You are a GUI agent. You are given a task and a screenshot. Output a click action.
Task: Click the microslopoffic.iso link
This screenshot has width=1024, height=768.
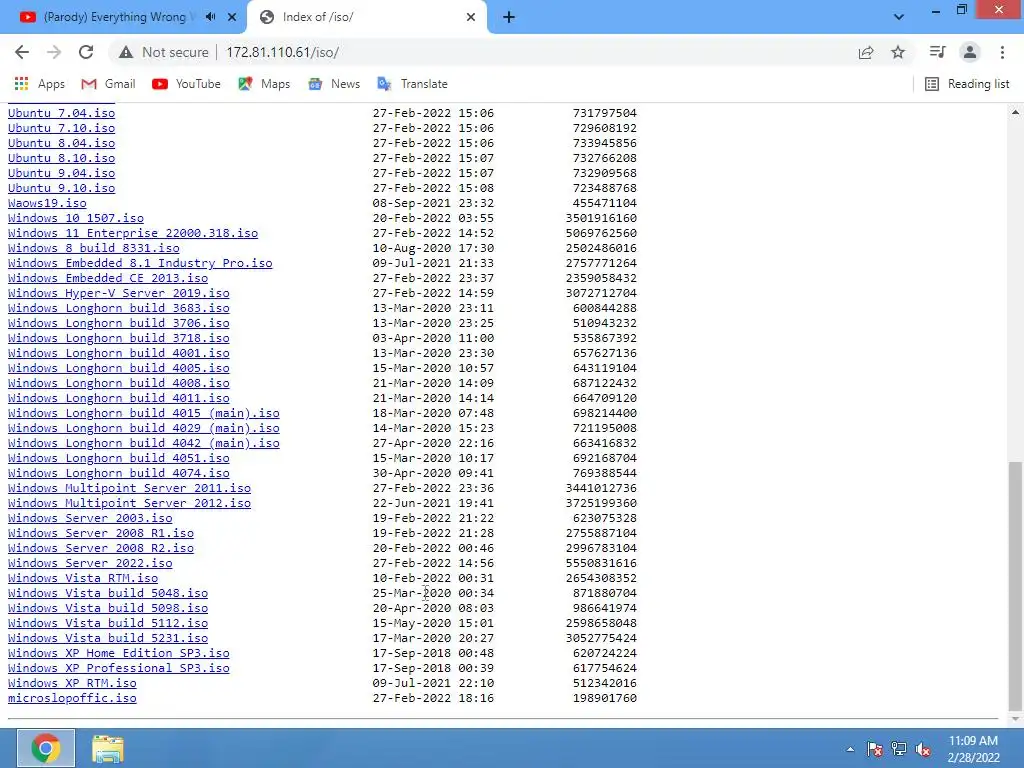tap(72, 699)
